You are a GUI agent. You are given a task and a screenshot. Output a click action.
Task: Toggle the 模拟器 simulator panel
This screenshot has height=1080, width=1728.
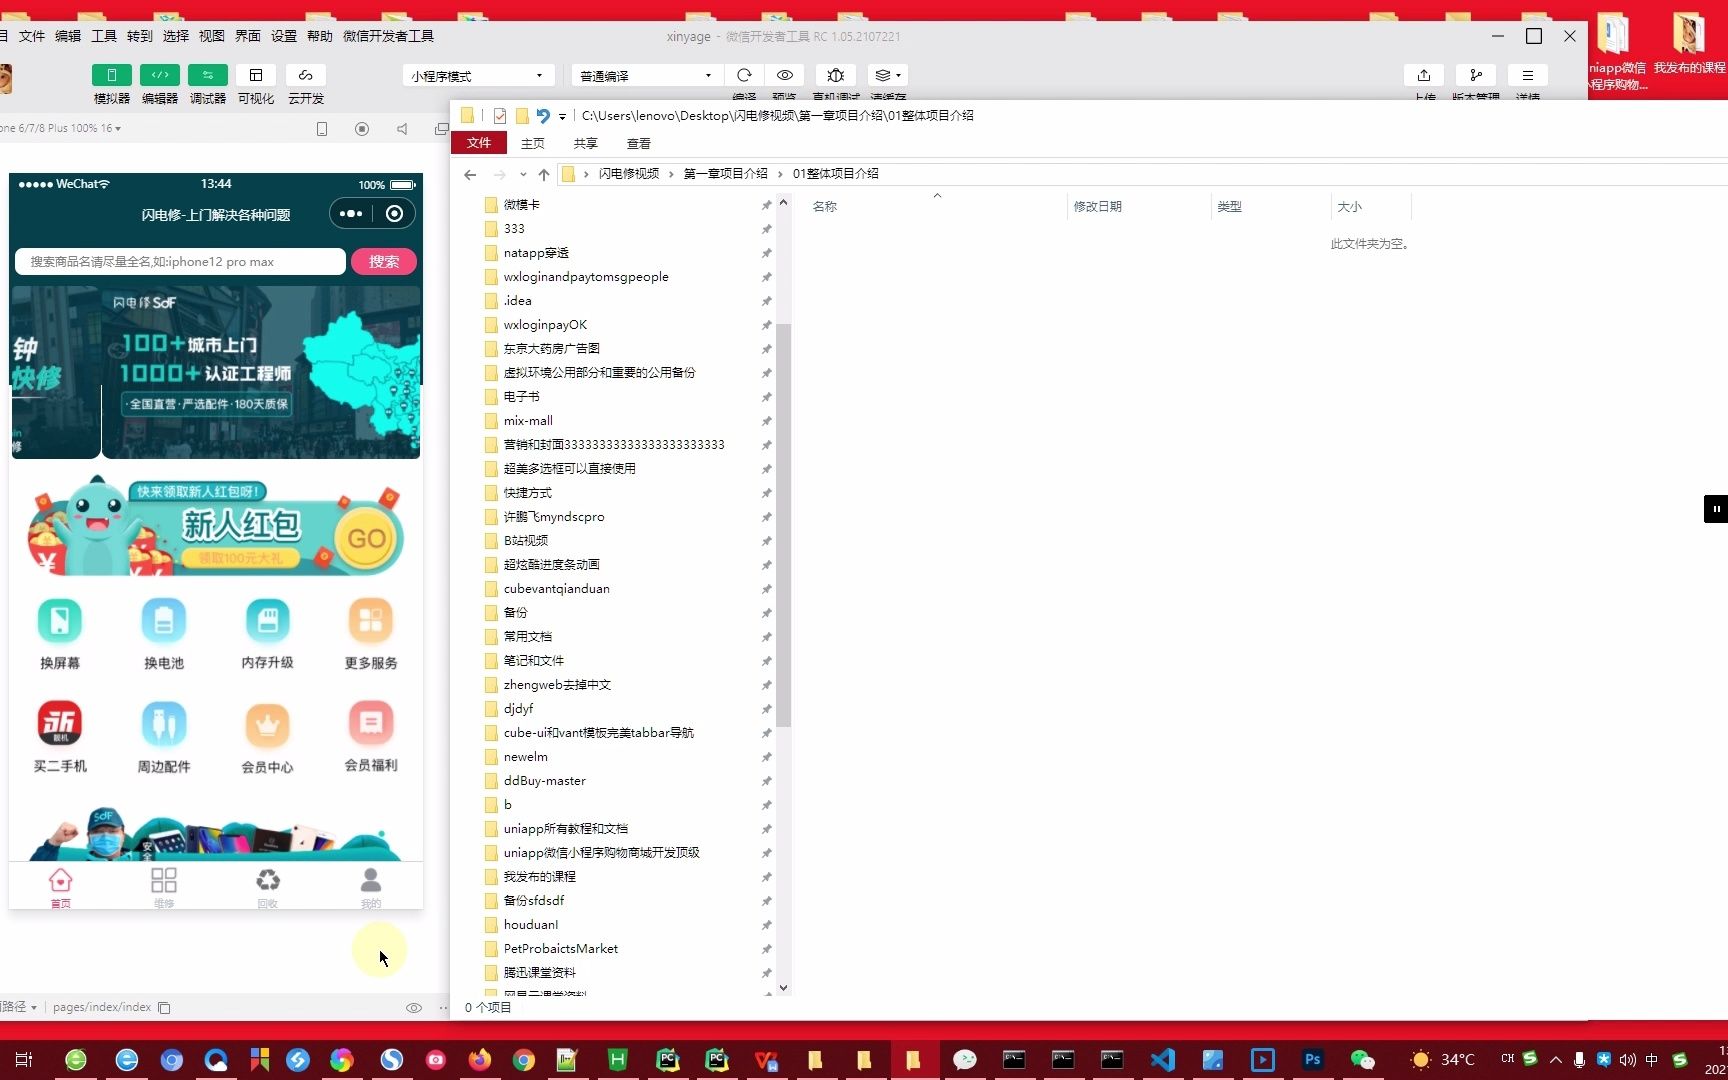(x=112, y=75)
